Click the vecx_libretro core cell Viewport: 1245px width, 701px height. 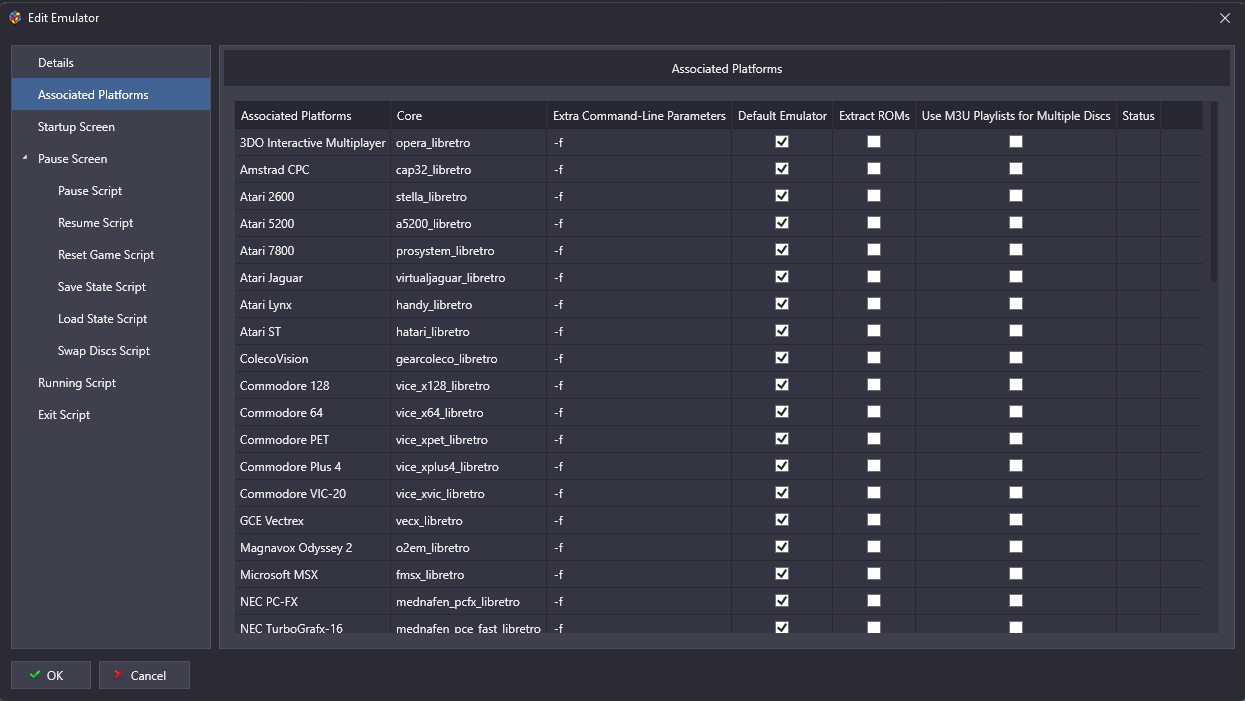pos(469,521)
